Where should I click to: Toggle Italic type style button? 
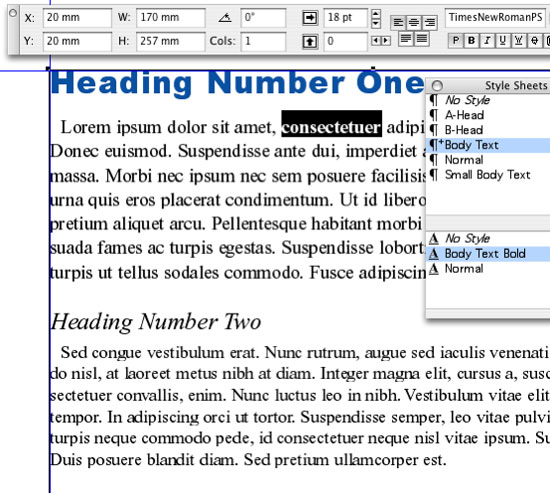(487, 41)
